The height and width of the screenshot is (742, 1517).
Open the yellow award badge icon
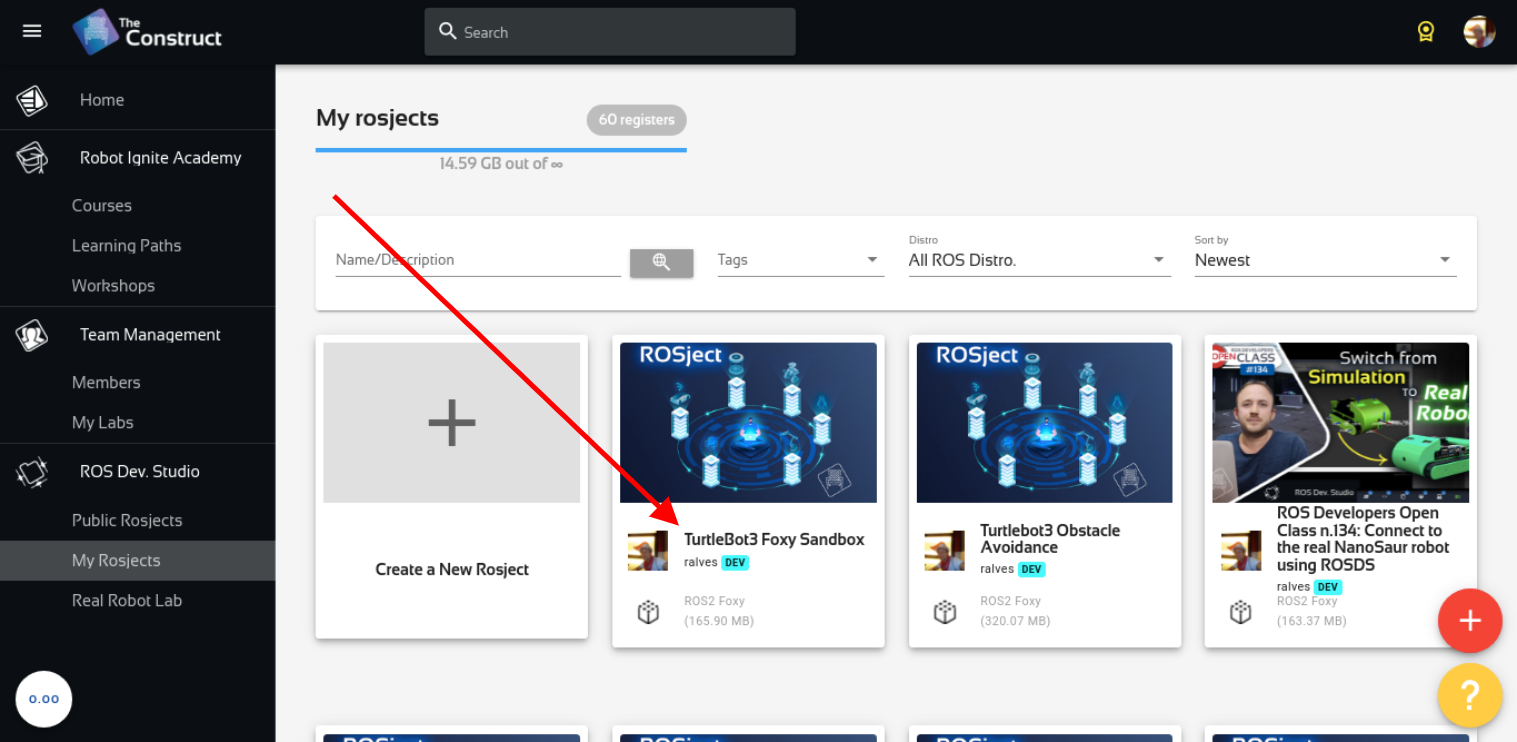(1426, 32)
